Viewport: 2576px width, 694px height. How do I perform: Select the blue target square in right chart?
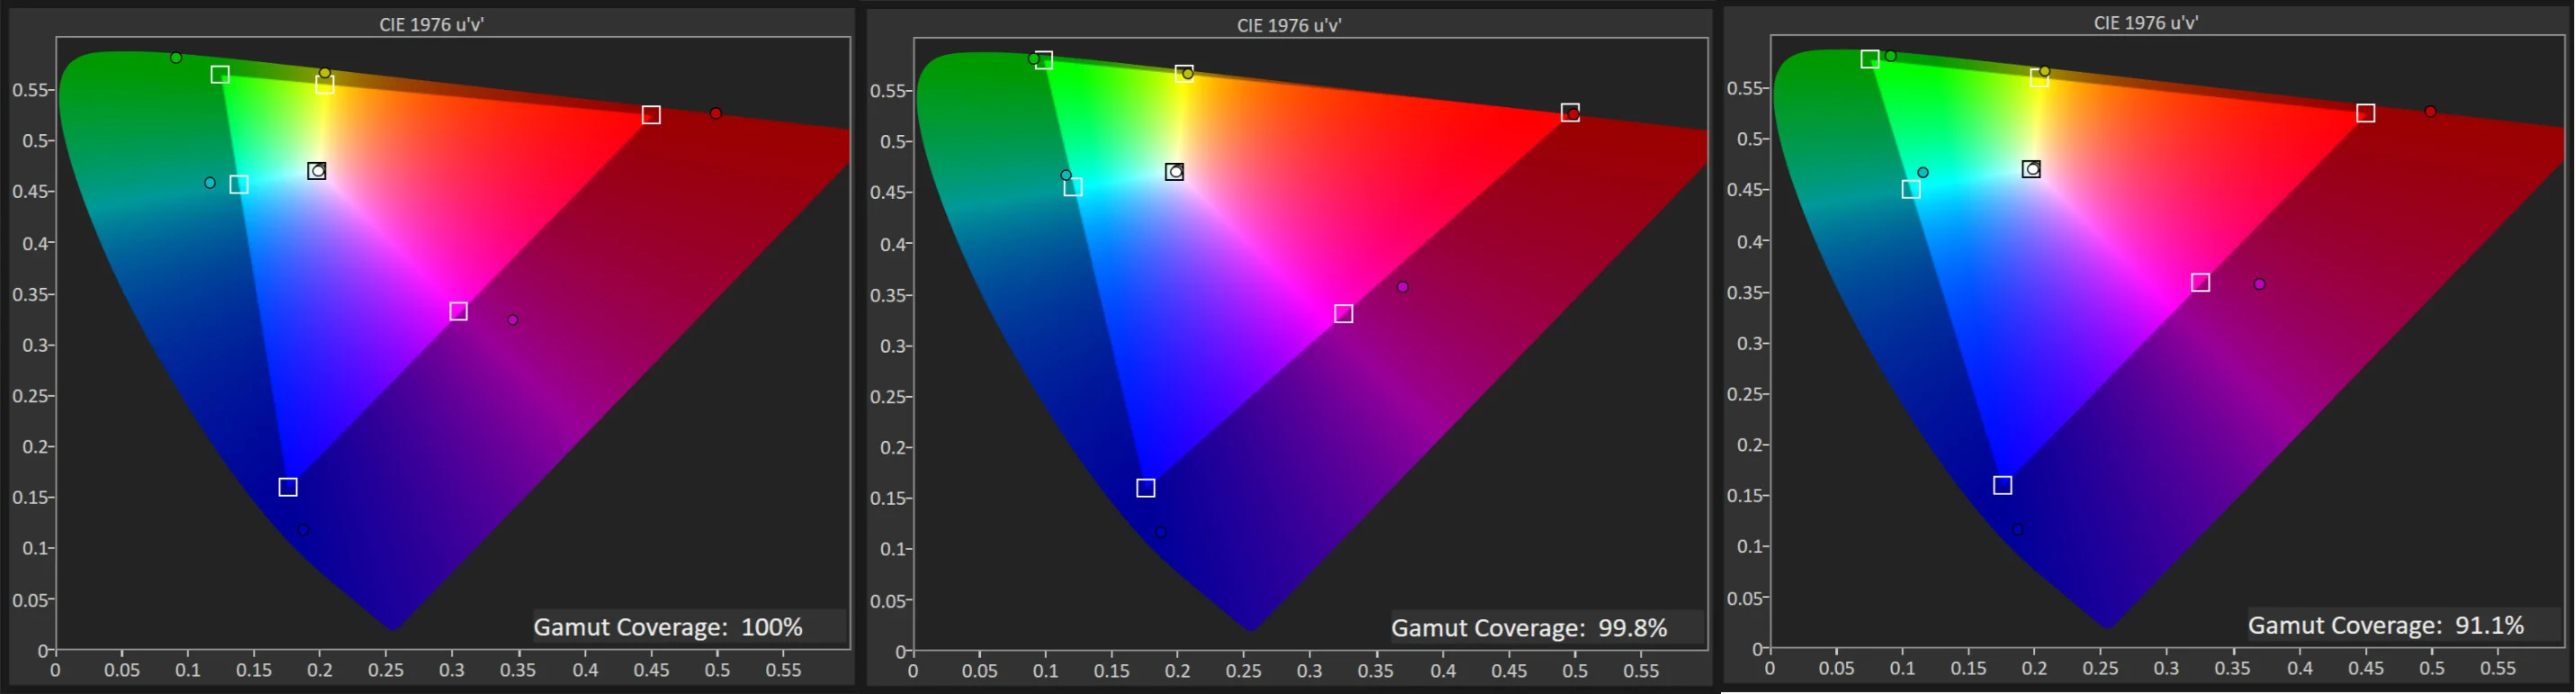point(2002,485)
